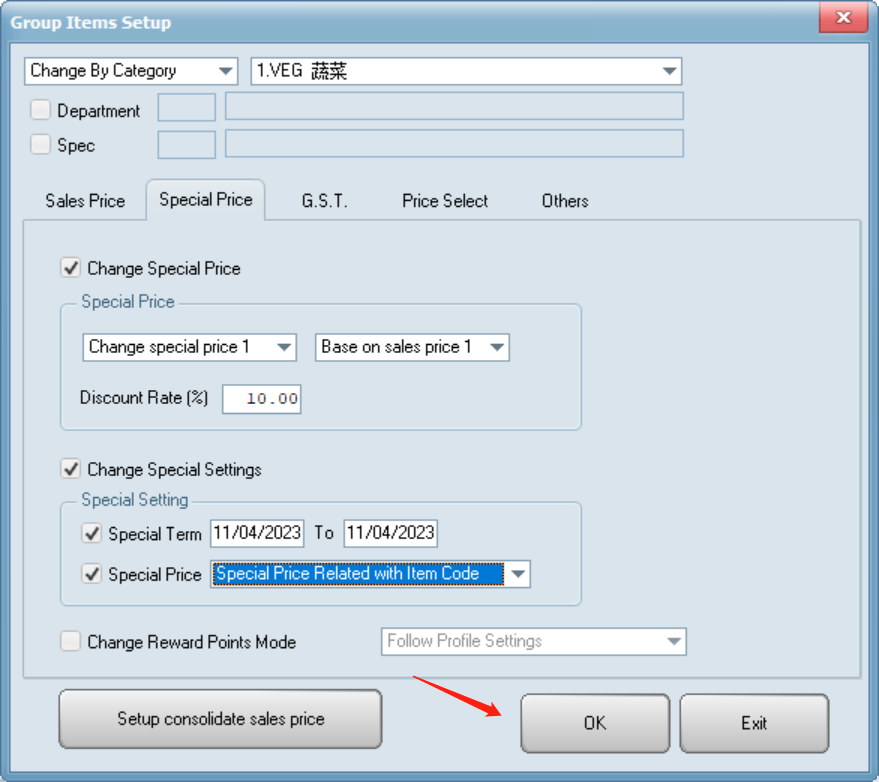This screenshot has width=879, height=782.
Task: Click the Special Term end date field
Action: point(390,533)
